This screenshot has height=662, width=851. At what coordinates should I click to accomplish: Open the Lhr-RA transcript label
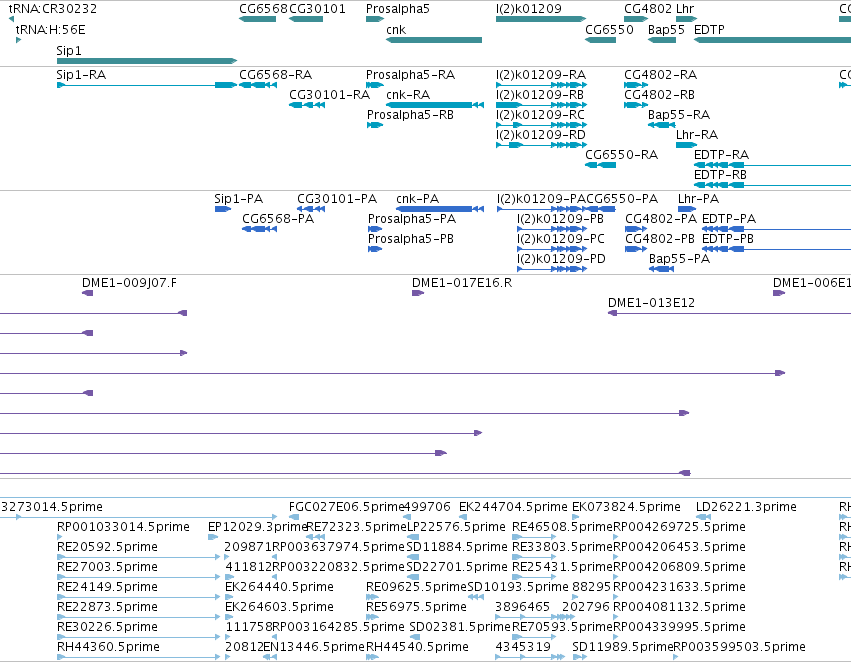pos(697,135)
